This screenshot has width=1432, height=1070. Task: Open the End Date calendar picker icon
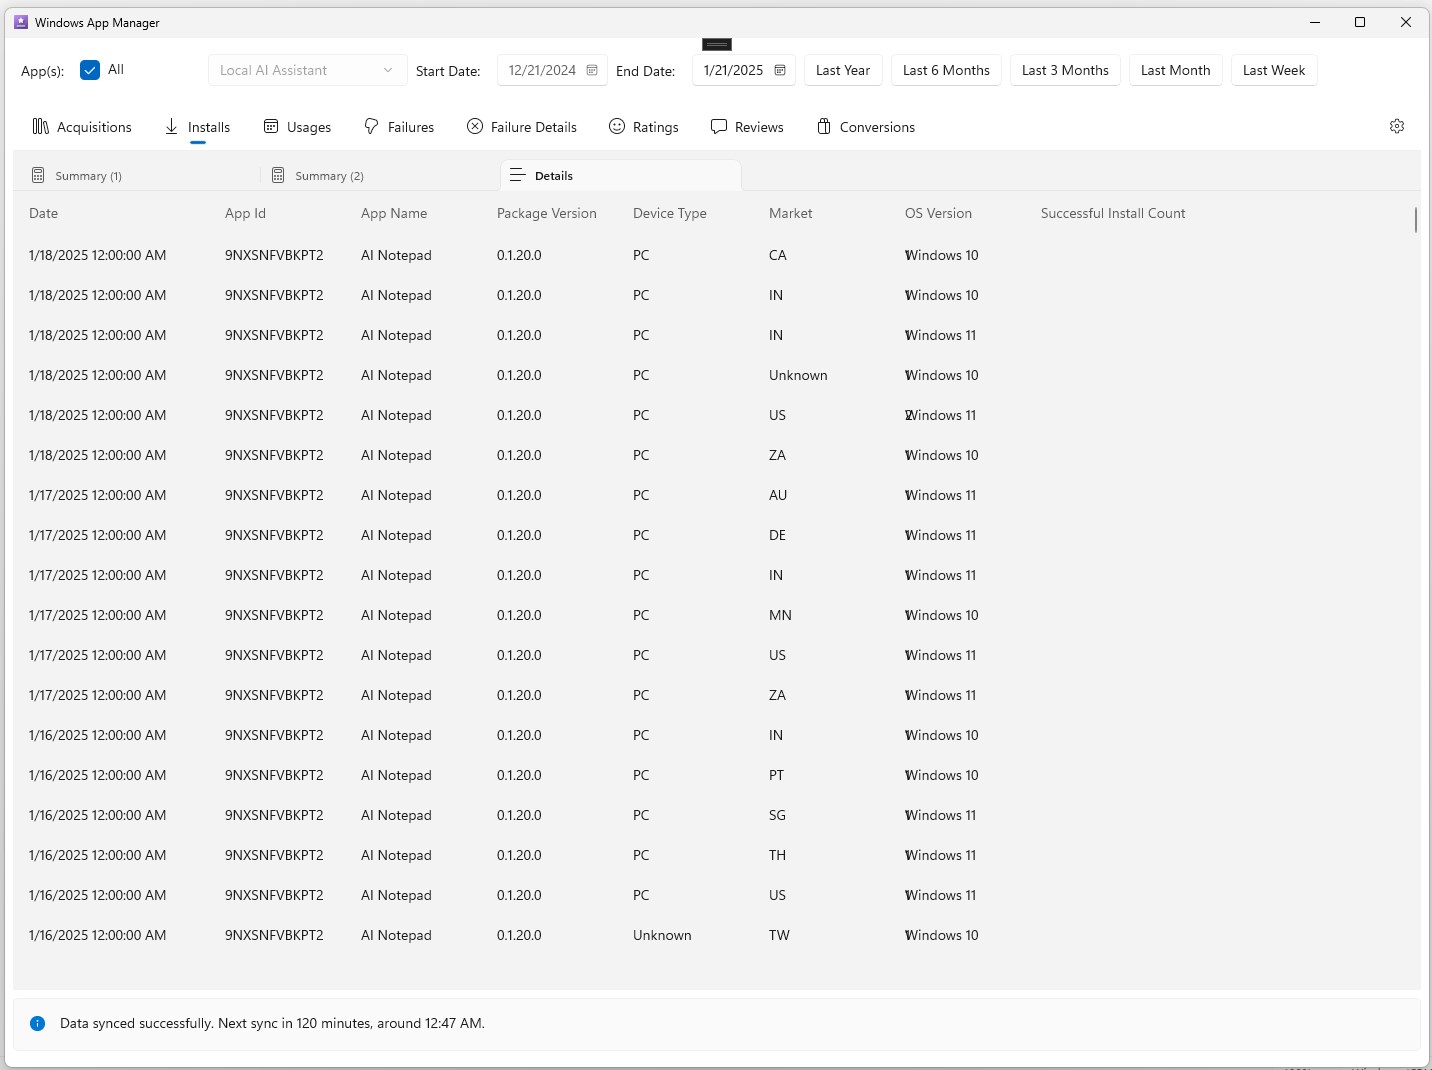tap(780, 70)
